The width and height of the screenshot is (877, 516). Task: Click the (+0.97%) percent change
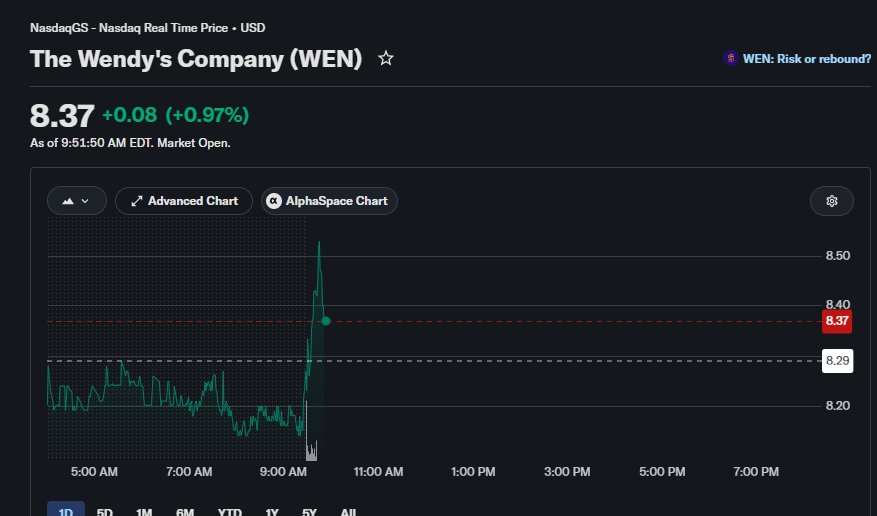pos(207,115)
